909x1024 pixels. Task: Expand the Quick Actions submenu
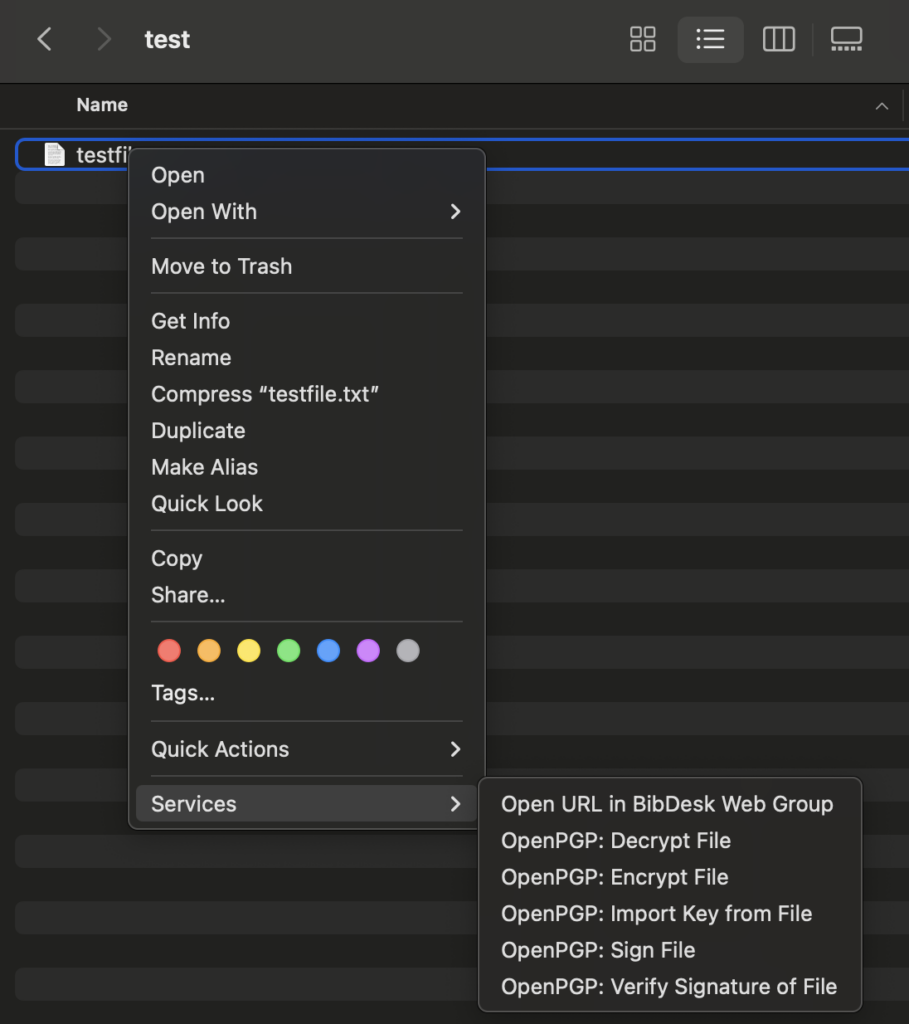(x=455, y=749)
